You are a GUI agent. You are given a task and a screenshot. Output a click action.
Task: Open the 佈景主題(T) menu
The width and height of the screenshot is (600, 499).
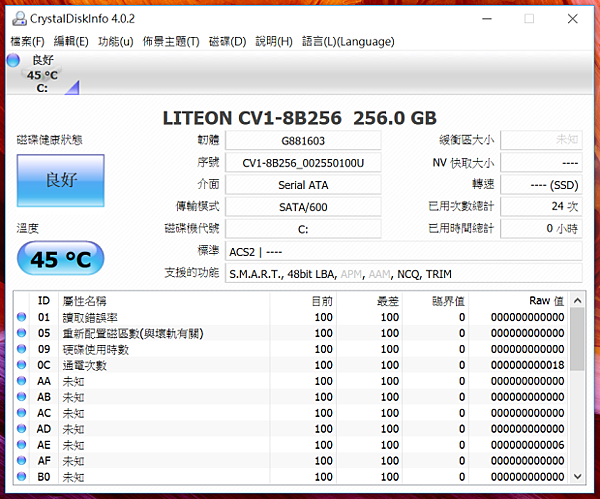click(171, 41)
